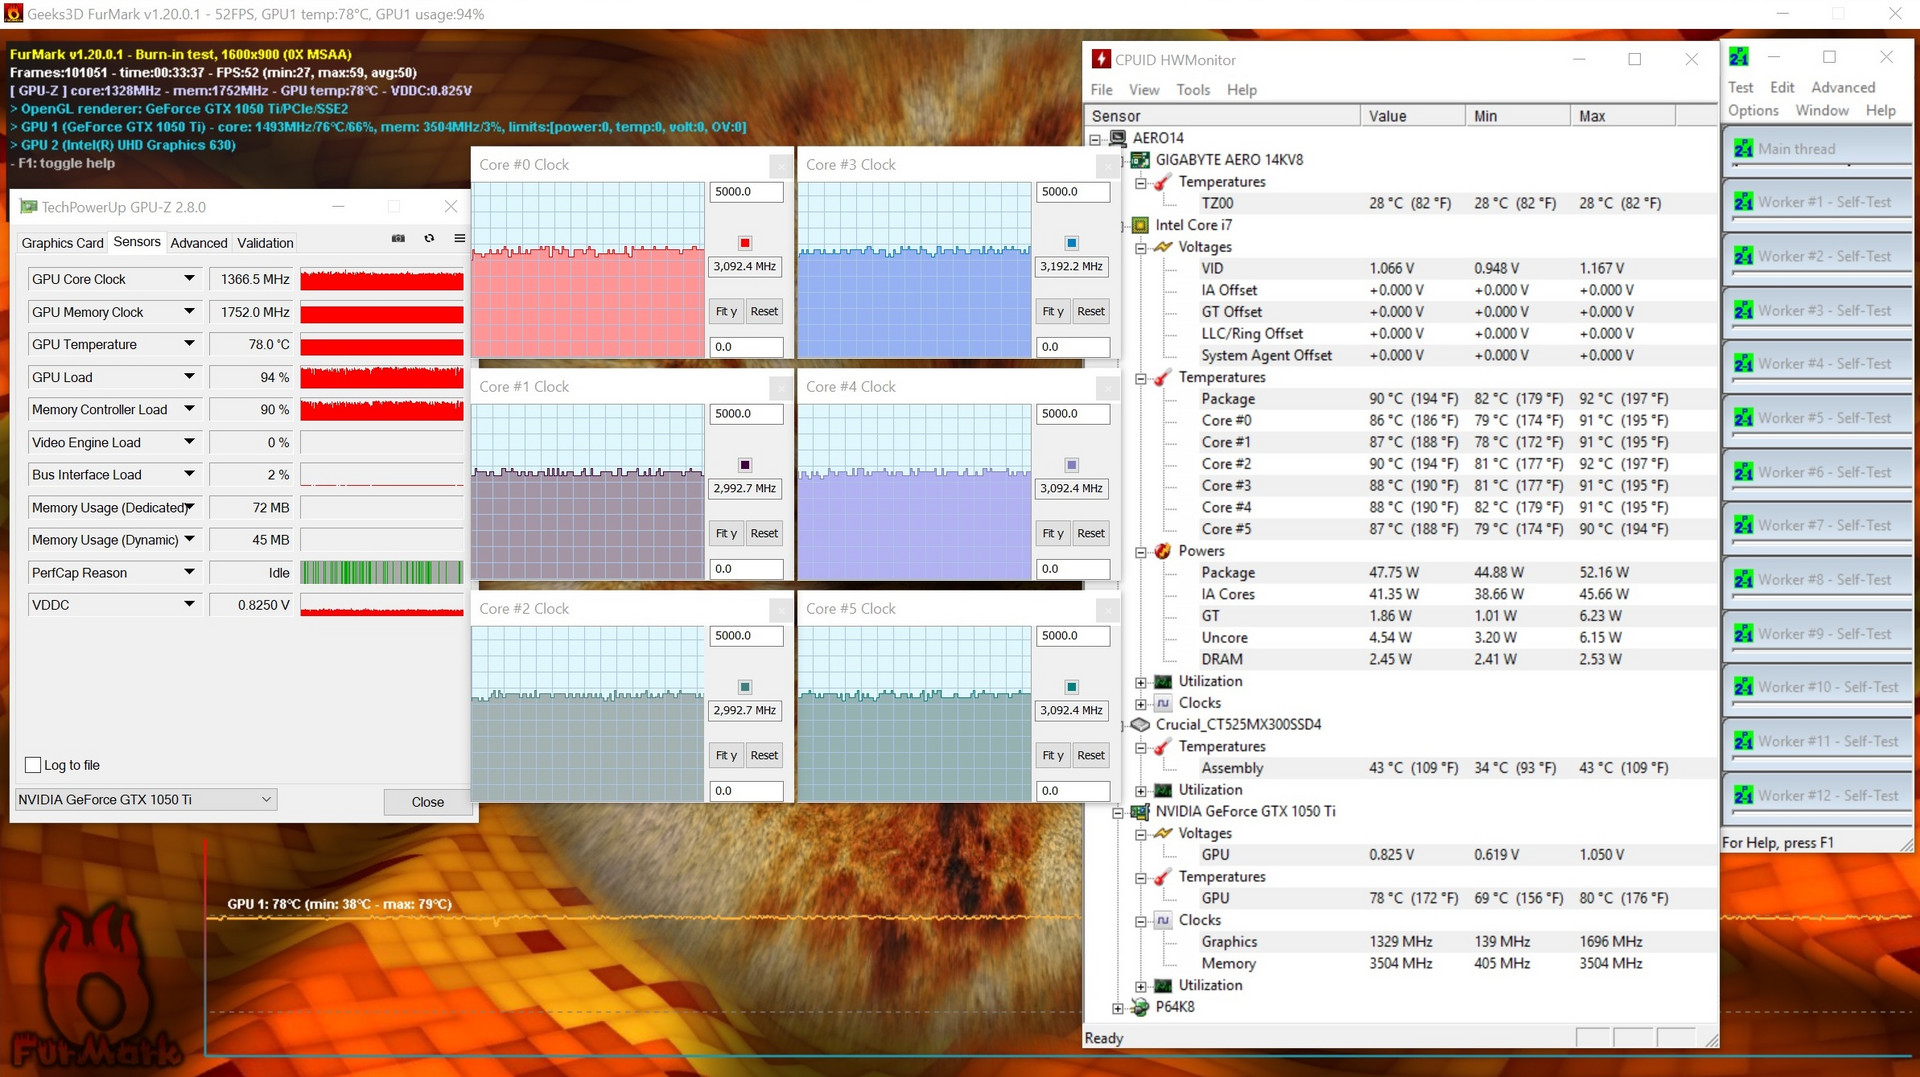Collapse the Powers tree node

[1141, 552]
